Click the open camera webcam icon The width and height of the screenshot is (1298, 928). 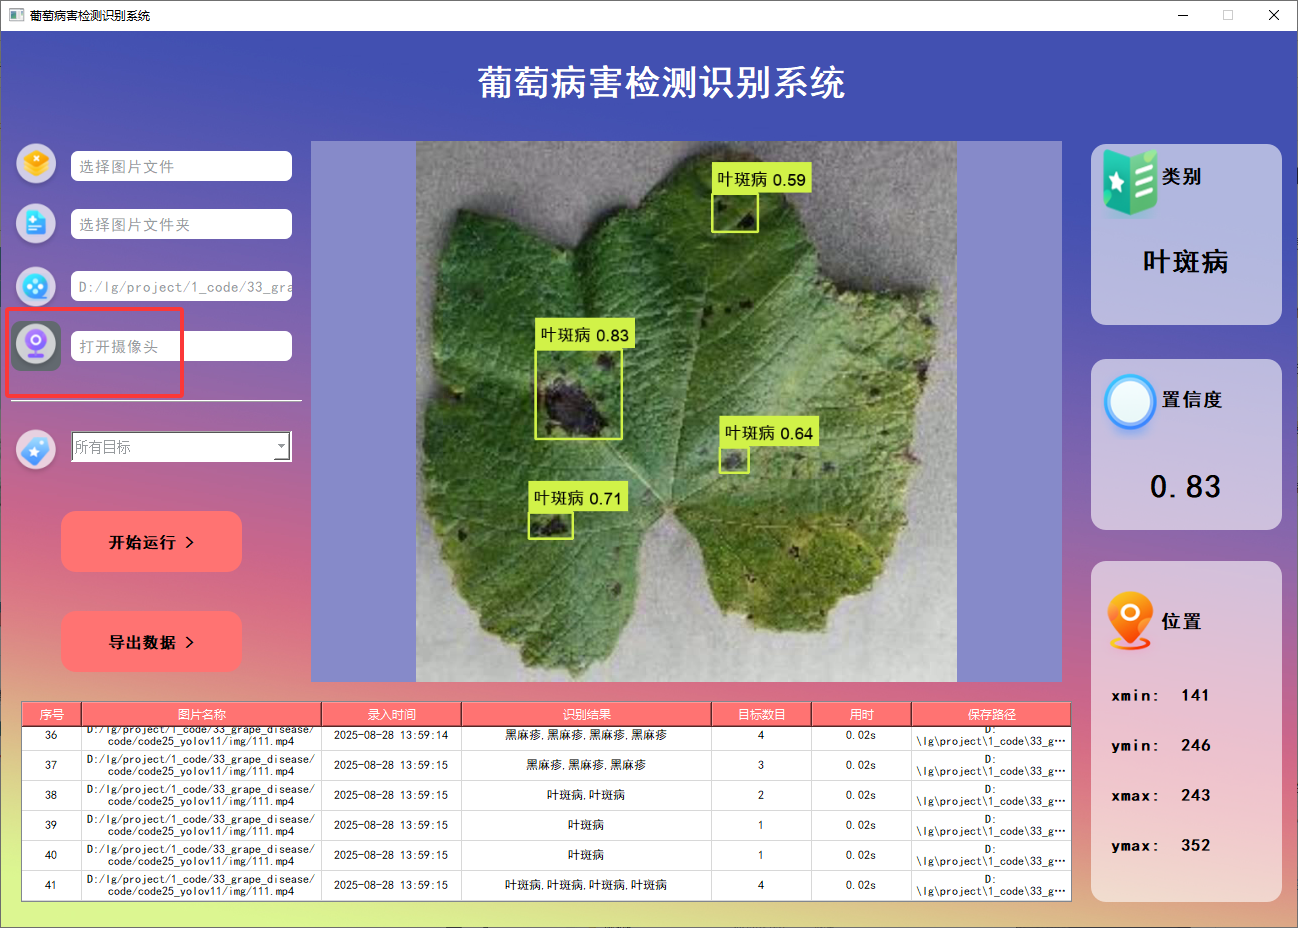point(36,345)
